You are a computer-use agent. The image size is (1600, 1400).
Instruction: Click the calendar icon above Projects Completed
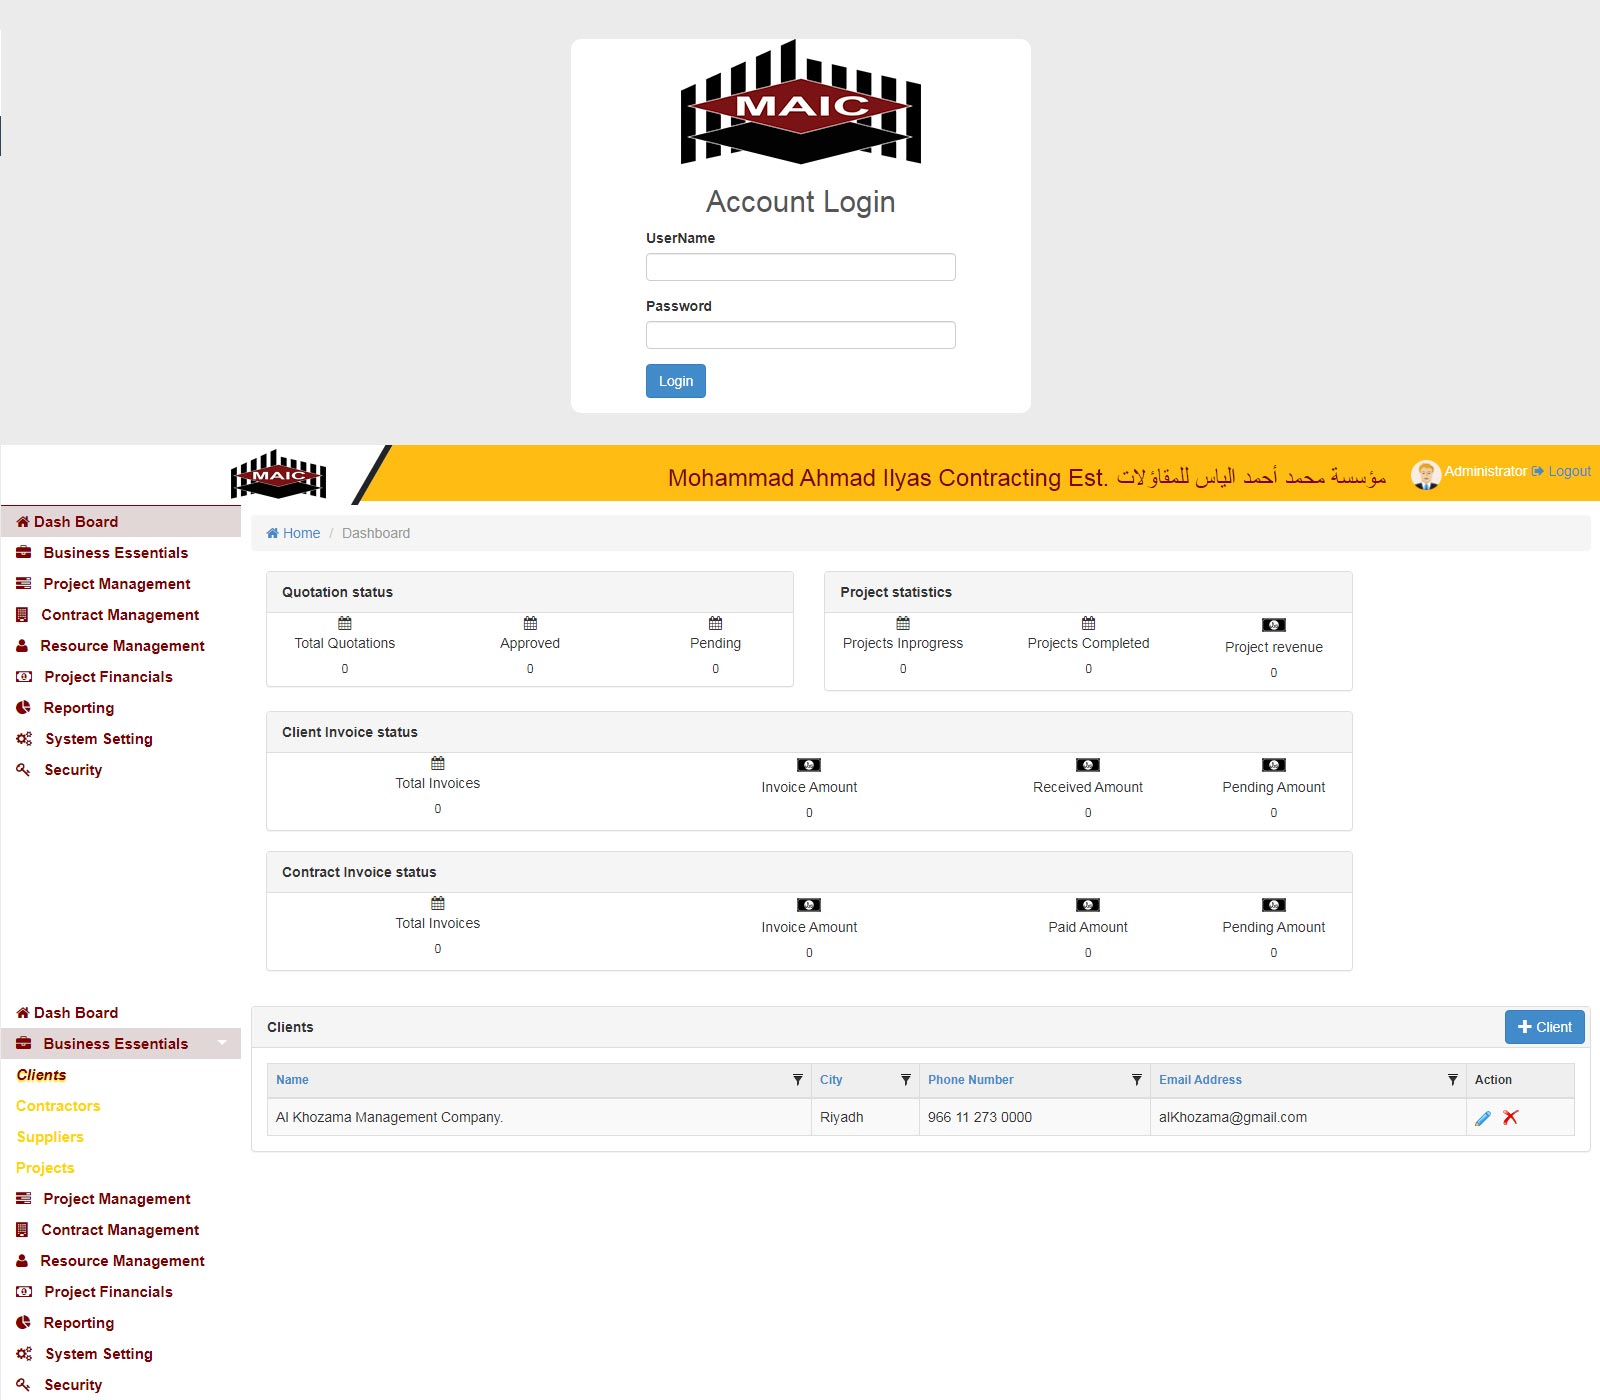[x=1089, y=623]
